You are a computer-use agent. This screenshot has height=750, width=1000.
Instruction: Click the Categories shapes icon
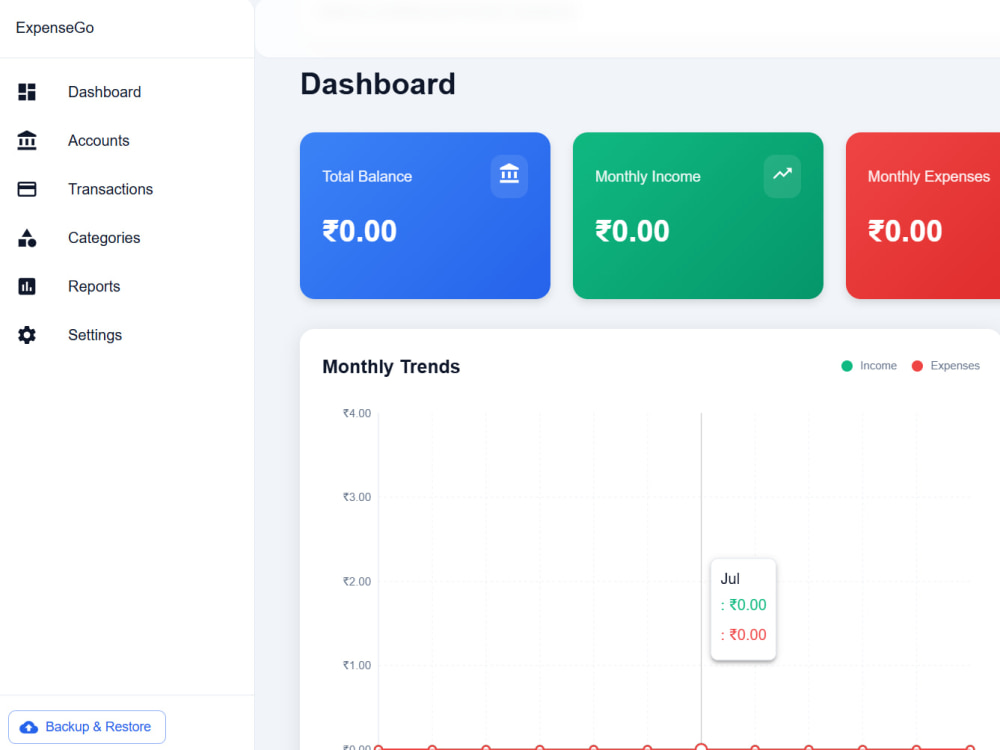click(x=27, y=238)
